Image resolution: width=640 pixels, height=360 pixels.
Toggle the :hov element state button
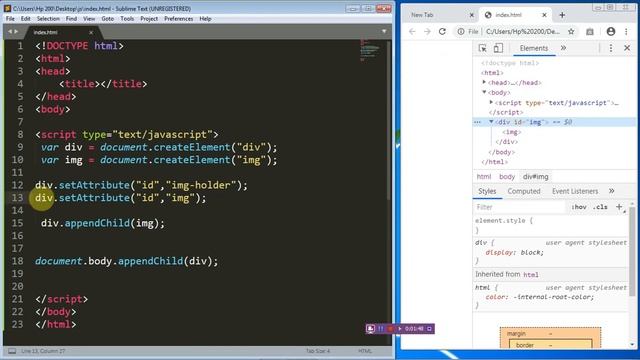click(x=579, y=207)
